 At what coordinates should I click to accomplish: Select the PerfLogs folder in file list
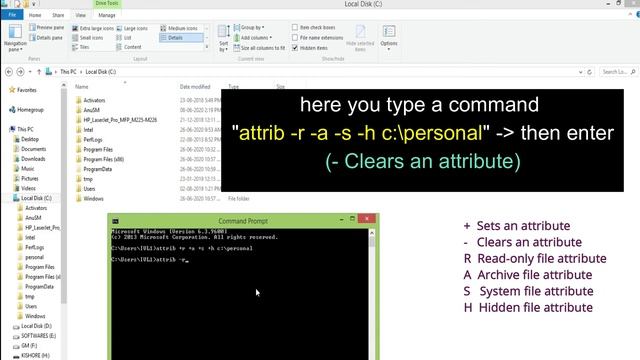click(x=93, y=140)
